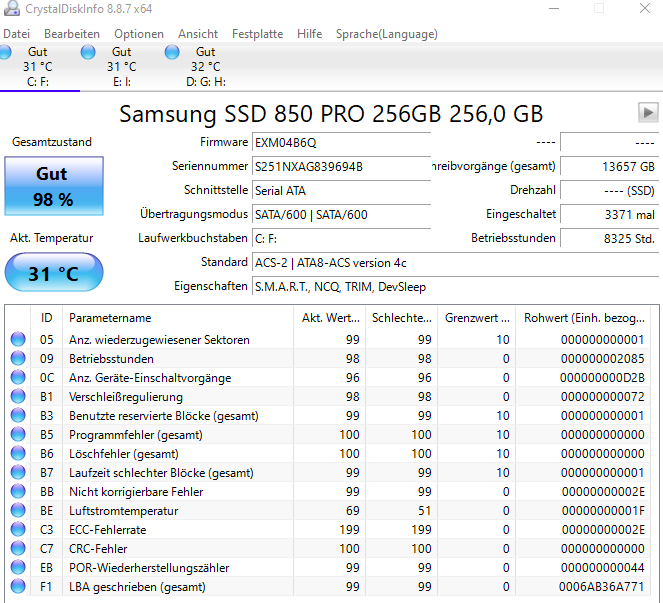Open the Festplatte menu

click(257, 34)
